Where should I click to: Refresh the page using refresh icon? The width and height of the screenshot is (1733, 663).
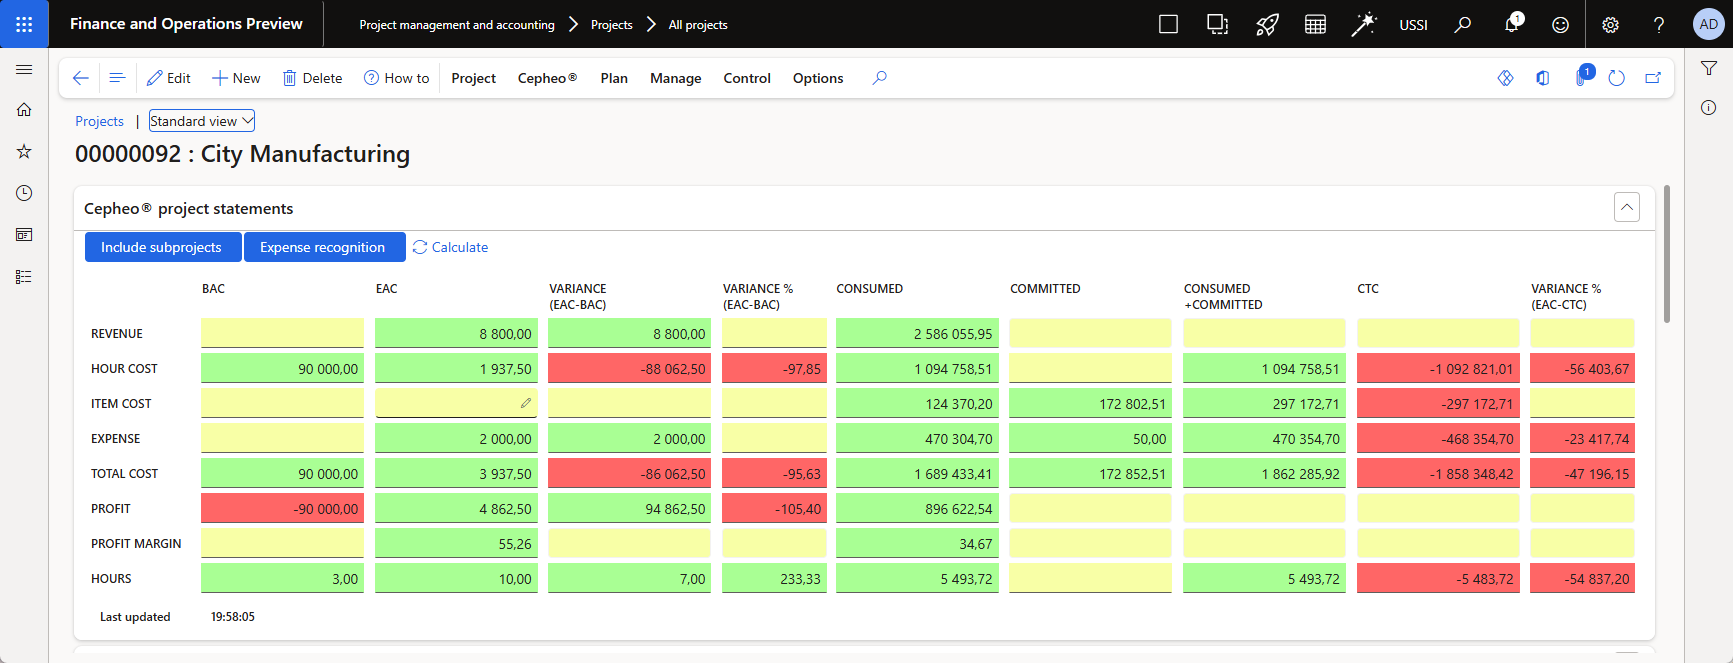pos(1617,78)
